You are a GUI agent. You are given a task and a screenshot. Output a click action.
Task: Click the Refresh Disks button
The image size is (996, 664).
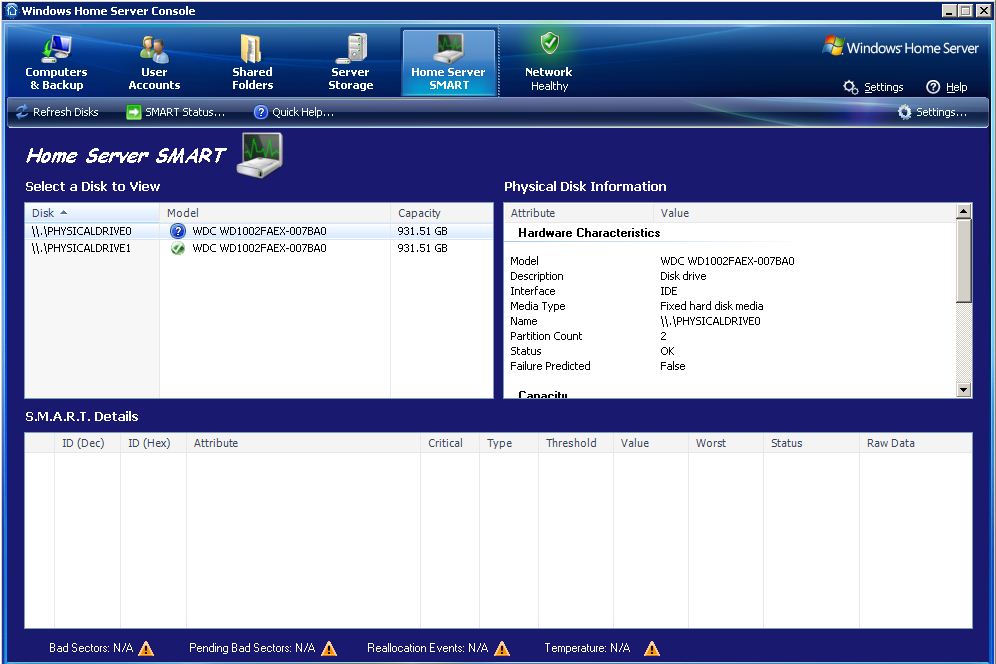57,112
